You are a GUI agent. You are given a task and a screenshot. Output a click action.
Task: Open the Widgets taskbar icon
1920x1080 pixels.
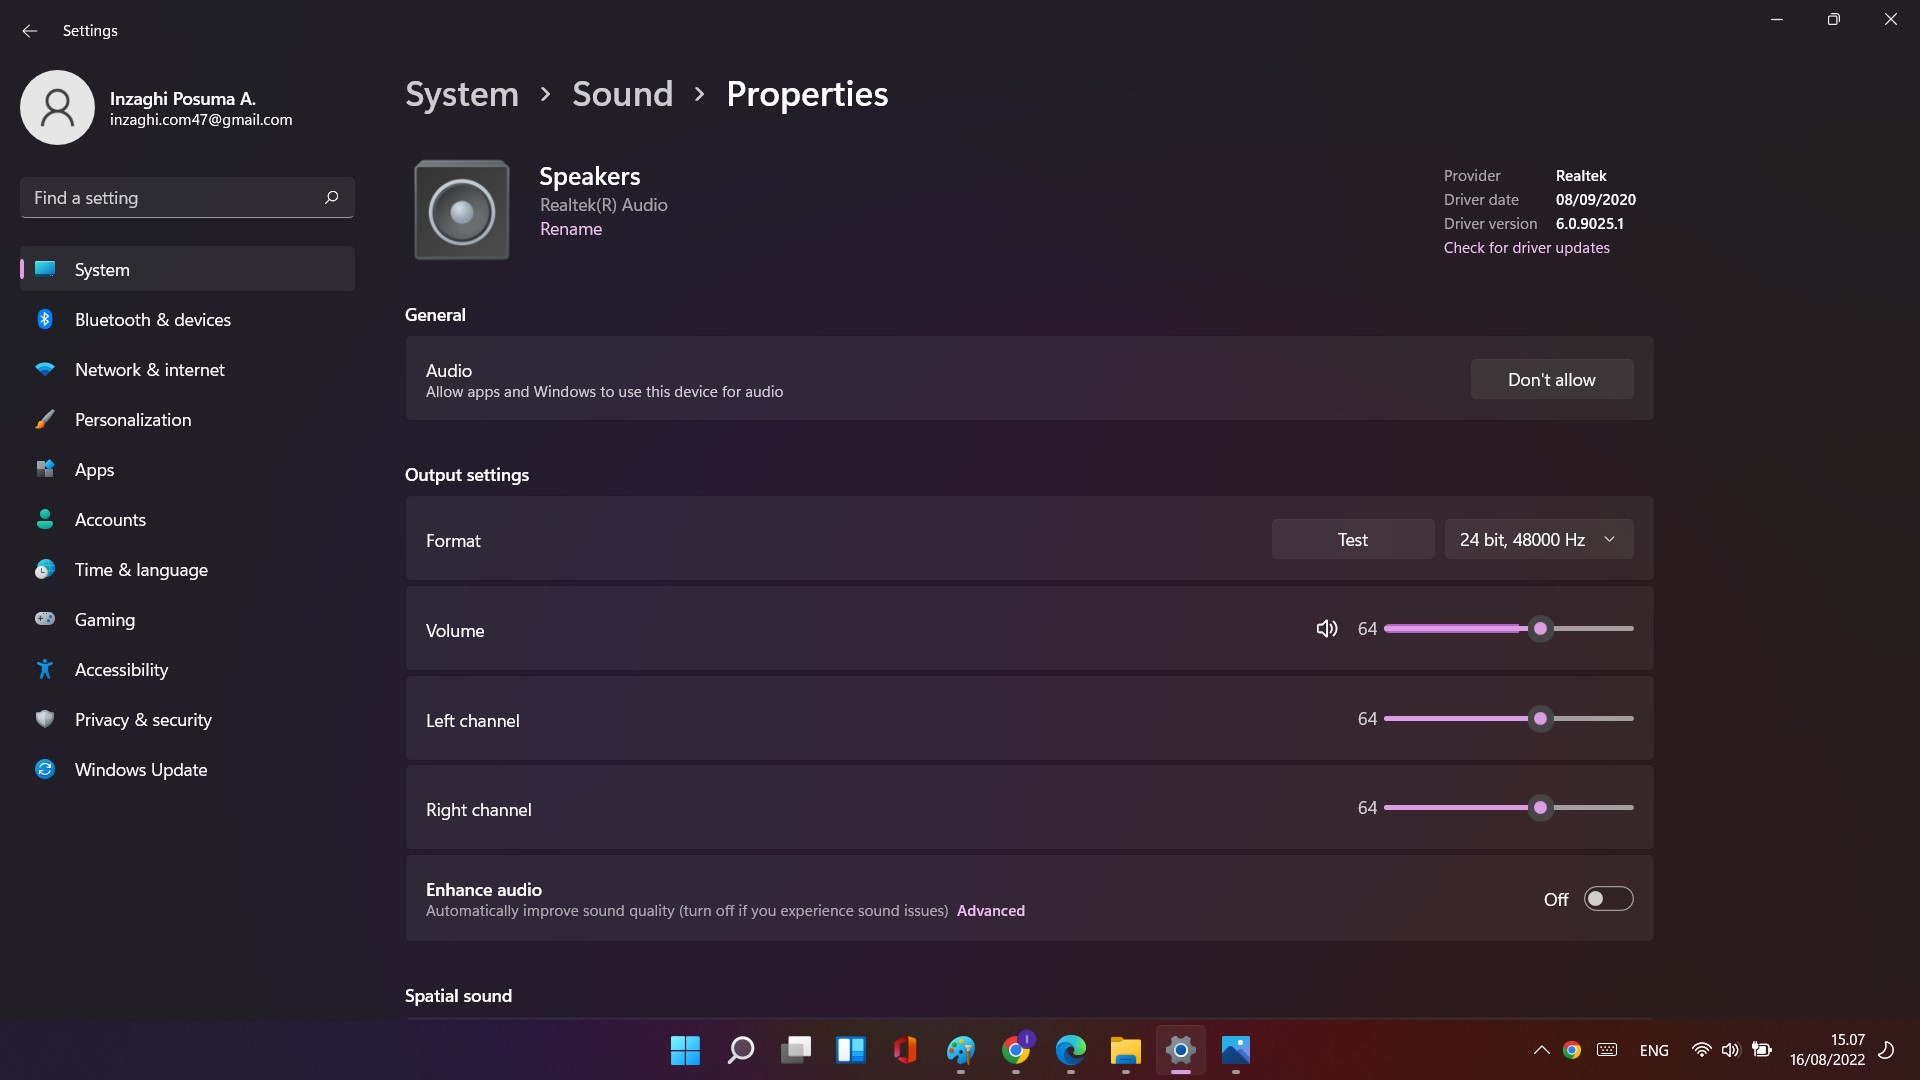tap(851, 1050)
